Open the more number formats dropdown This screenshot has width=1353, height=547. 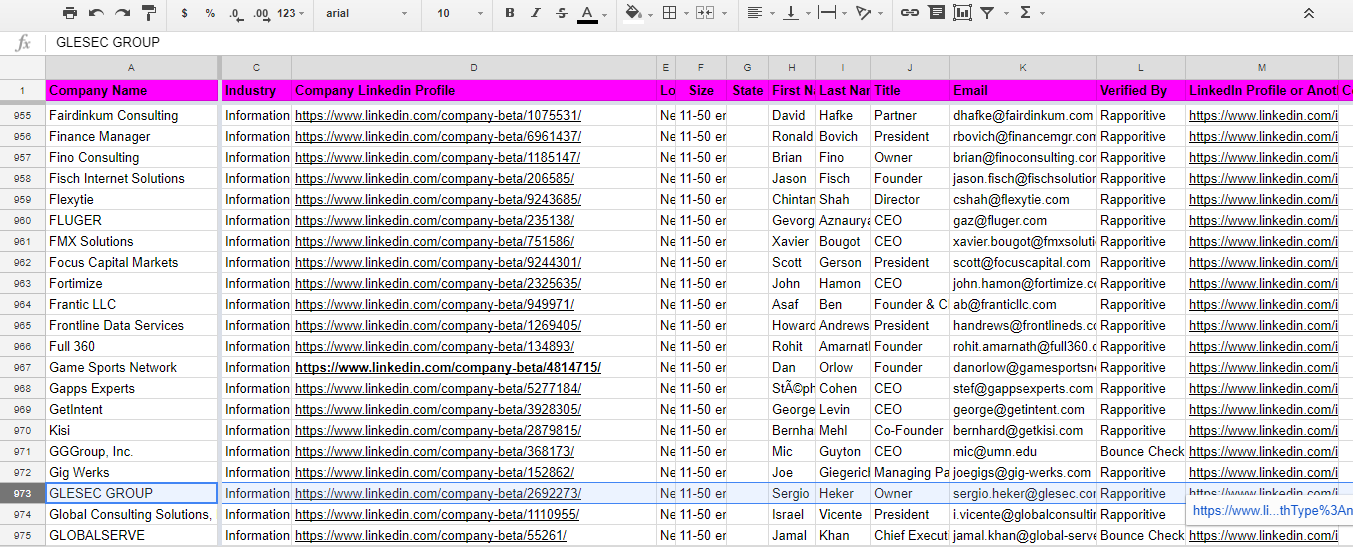[290, 13]
